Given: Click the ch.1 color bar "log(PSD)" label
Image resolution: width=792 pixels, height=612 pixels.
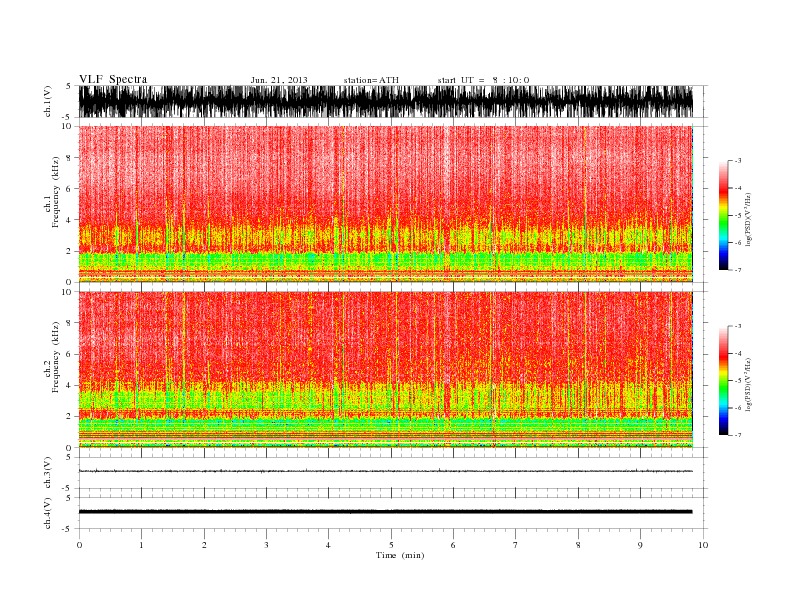Looking at the screenshot, I should tap(749, 219).
